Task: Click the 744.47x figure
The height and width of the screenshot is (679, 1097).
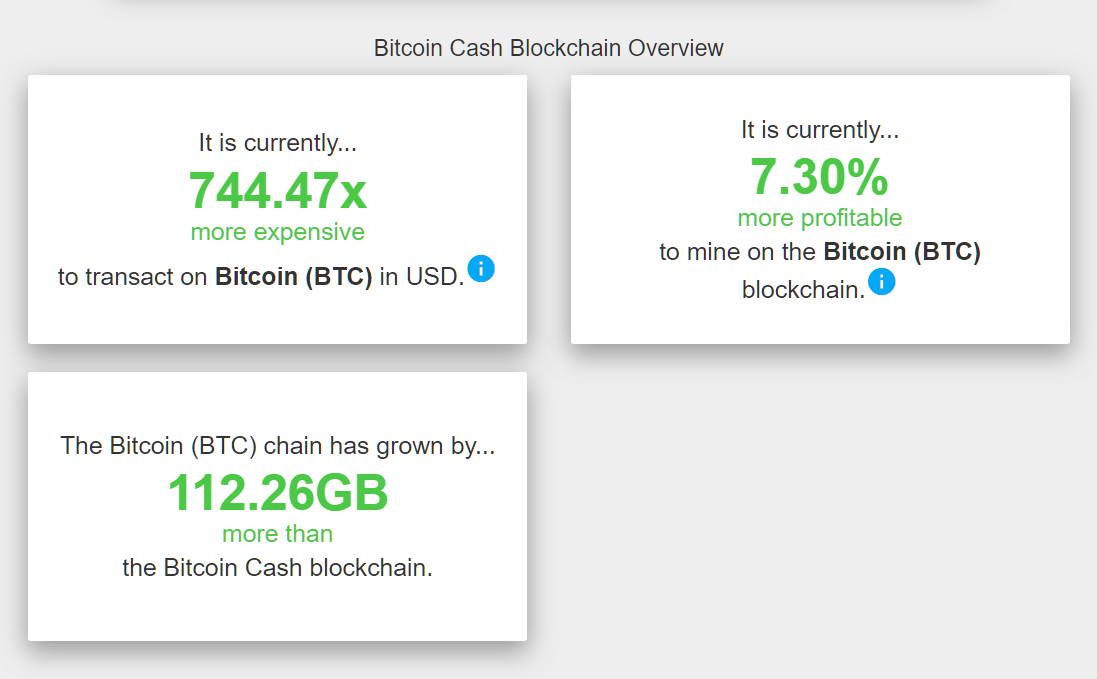Action: (x=278, y=190)
